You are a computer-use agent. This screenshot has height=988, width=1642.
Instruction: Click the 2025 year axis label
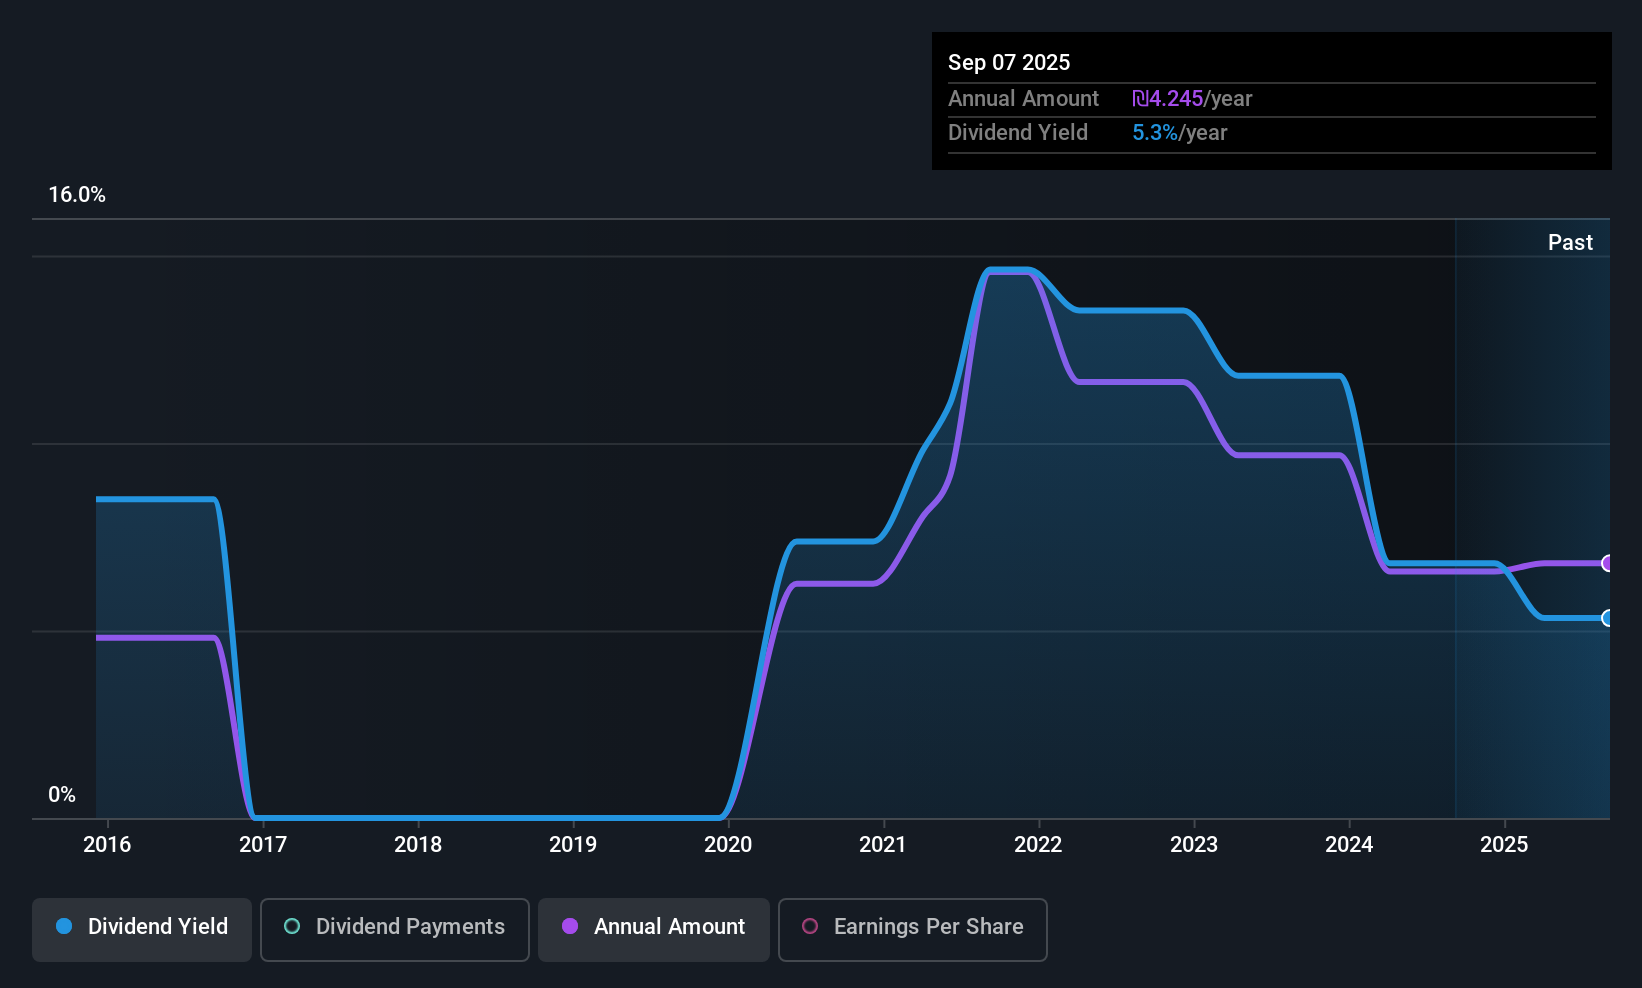point(1504,845)
